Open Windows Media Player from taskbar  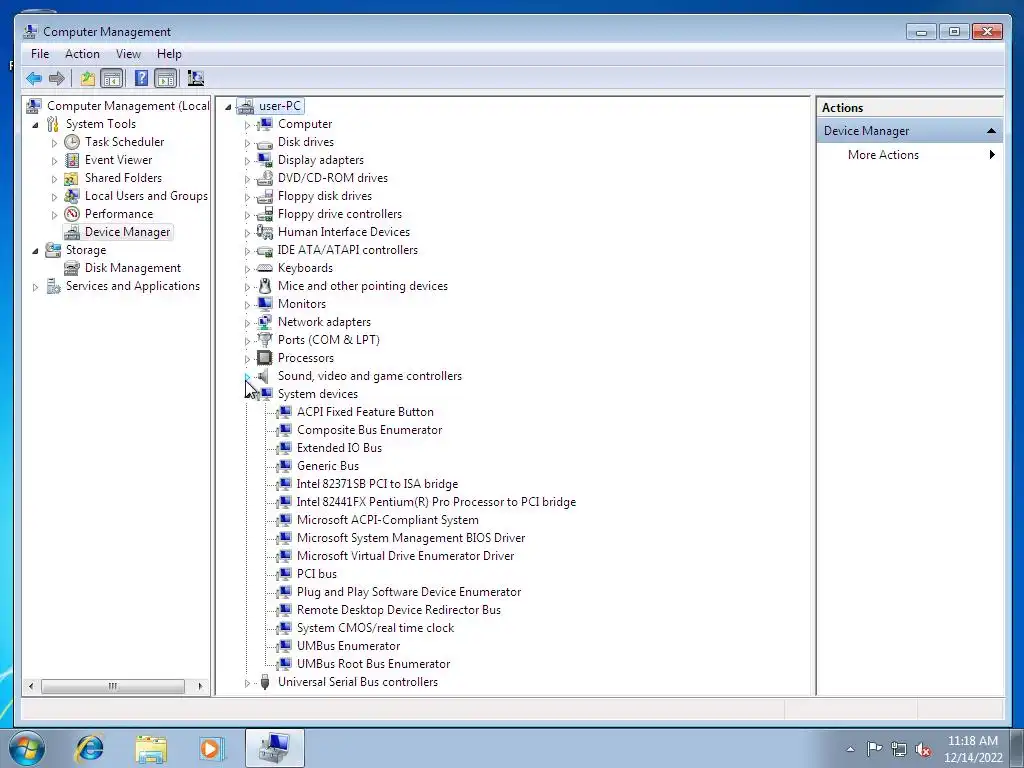(212, 748)
